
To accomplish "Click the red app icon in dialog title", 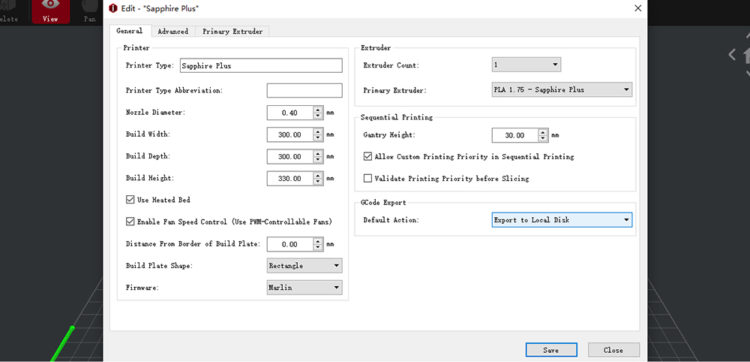I will (113, 8).
